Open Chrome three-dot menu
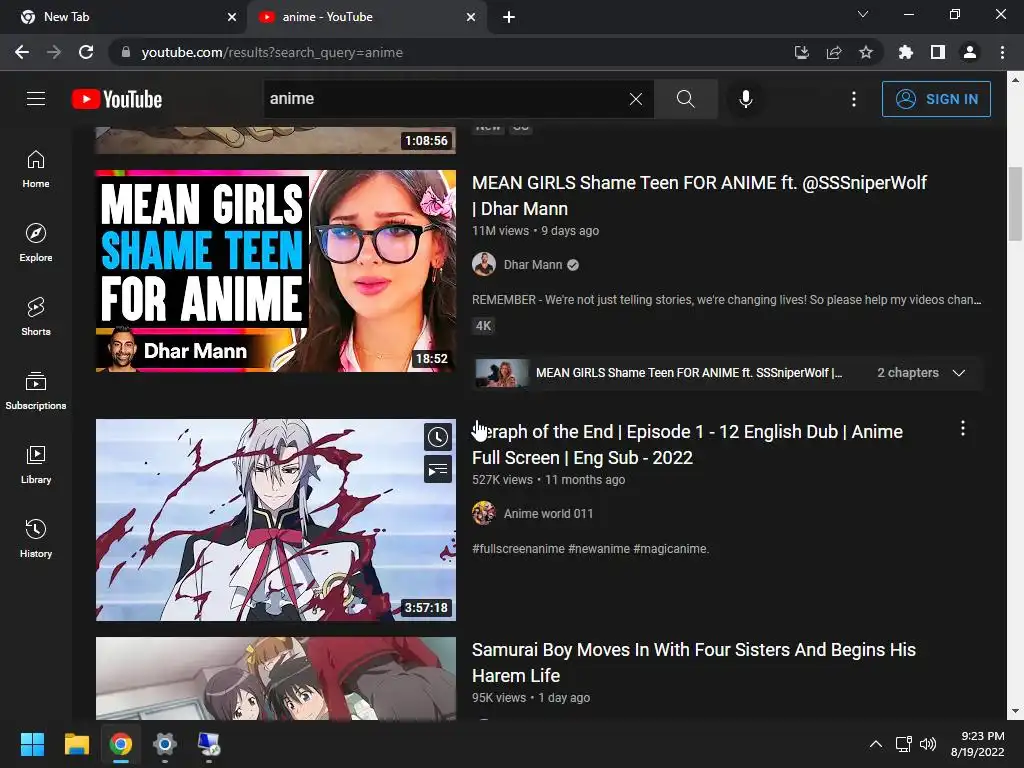The image size is (1024, 768). click(x=1002, y=52)
